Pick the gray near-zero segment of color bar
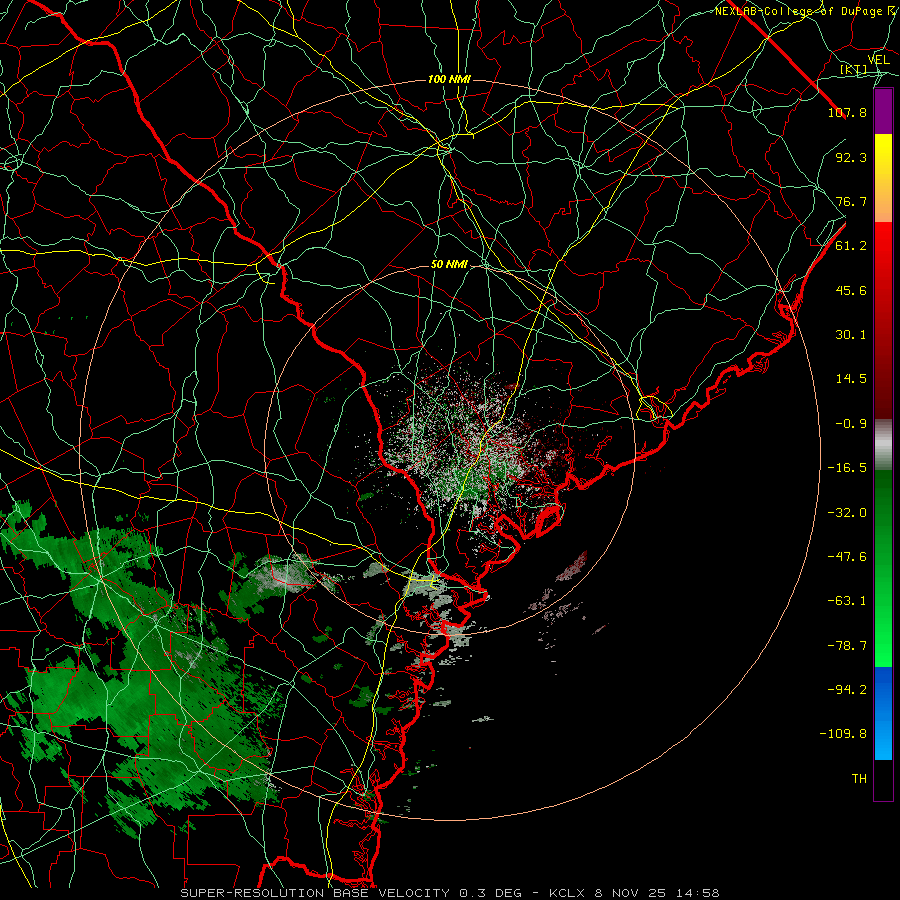The width and height of the screenshot is (900, 900). point(883,445)
